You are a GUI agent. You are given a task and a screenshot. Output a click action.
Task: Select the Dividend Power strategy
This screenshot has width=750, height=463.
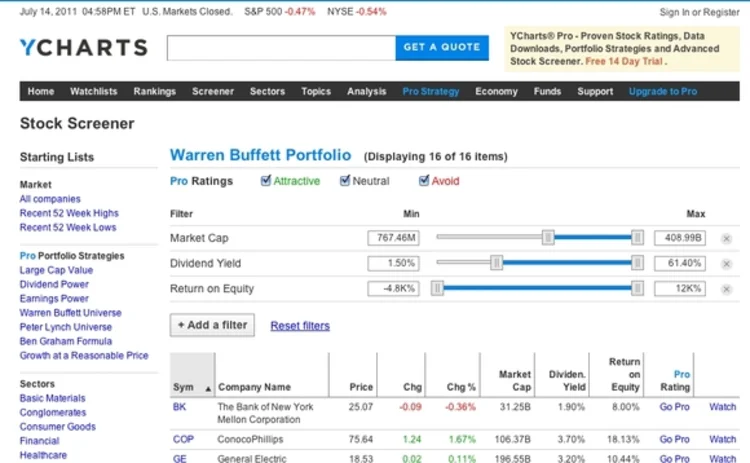point(54,285)
